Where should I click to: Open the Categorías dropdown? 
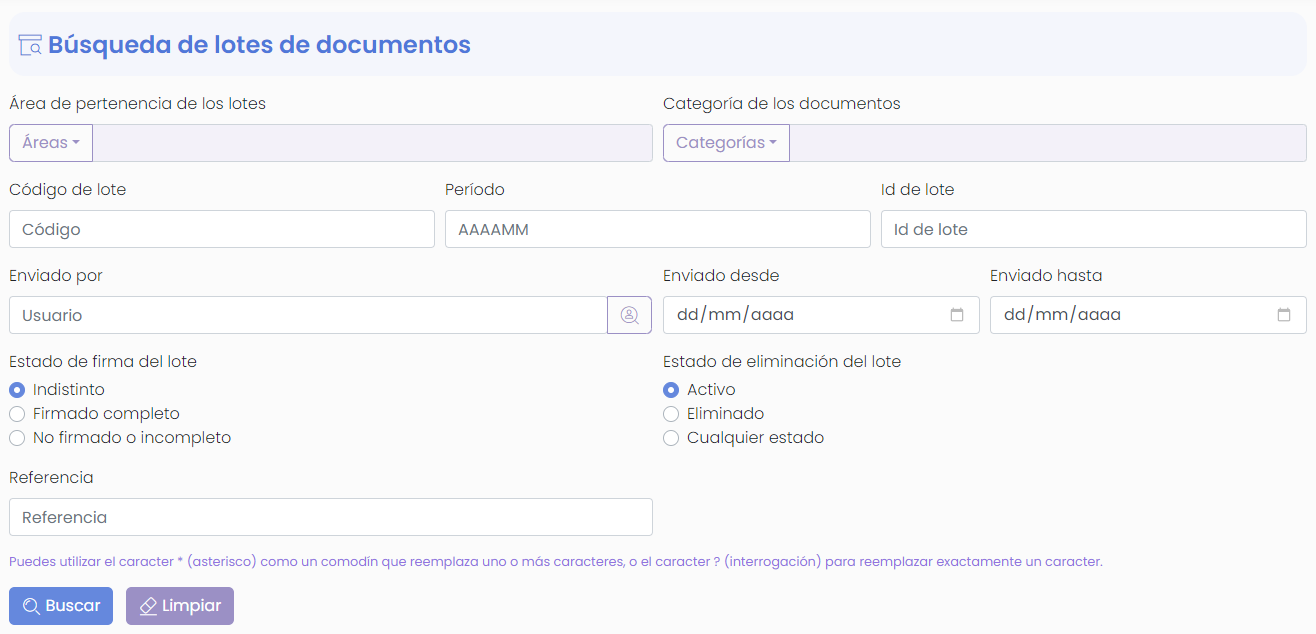726,142
